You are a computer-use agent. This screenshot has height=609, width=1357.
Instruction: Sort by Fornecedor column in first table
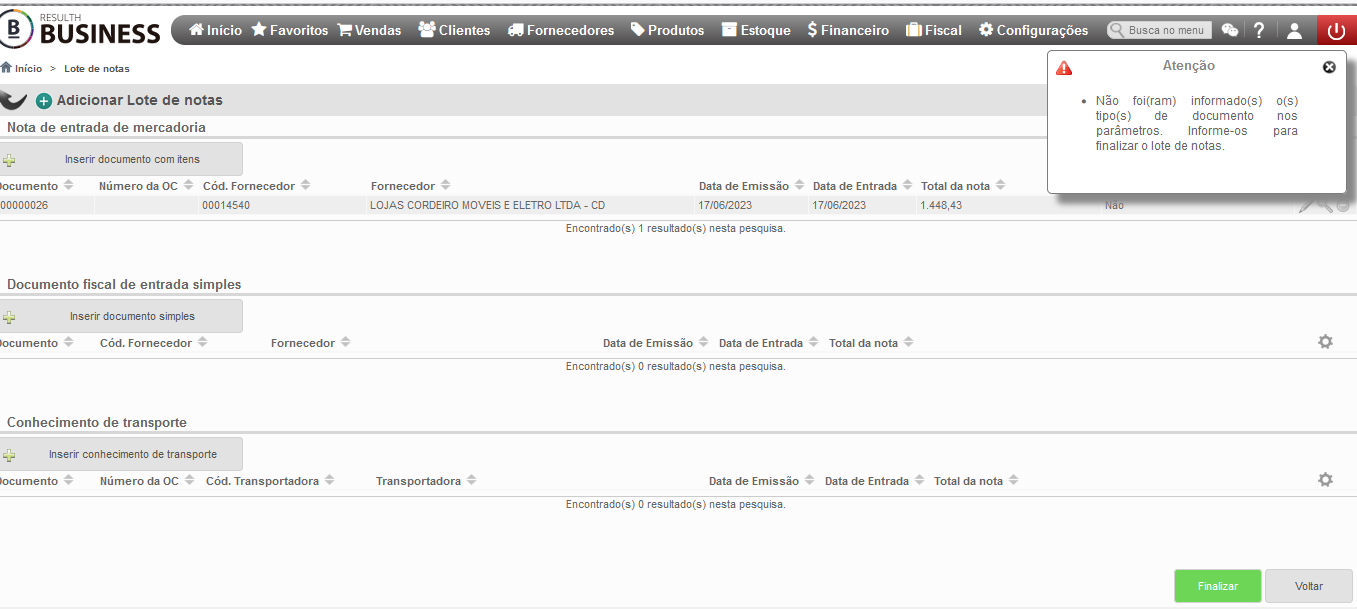coord(410,186)
